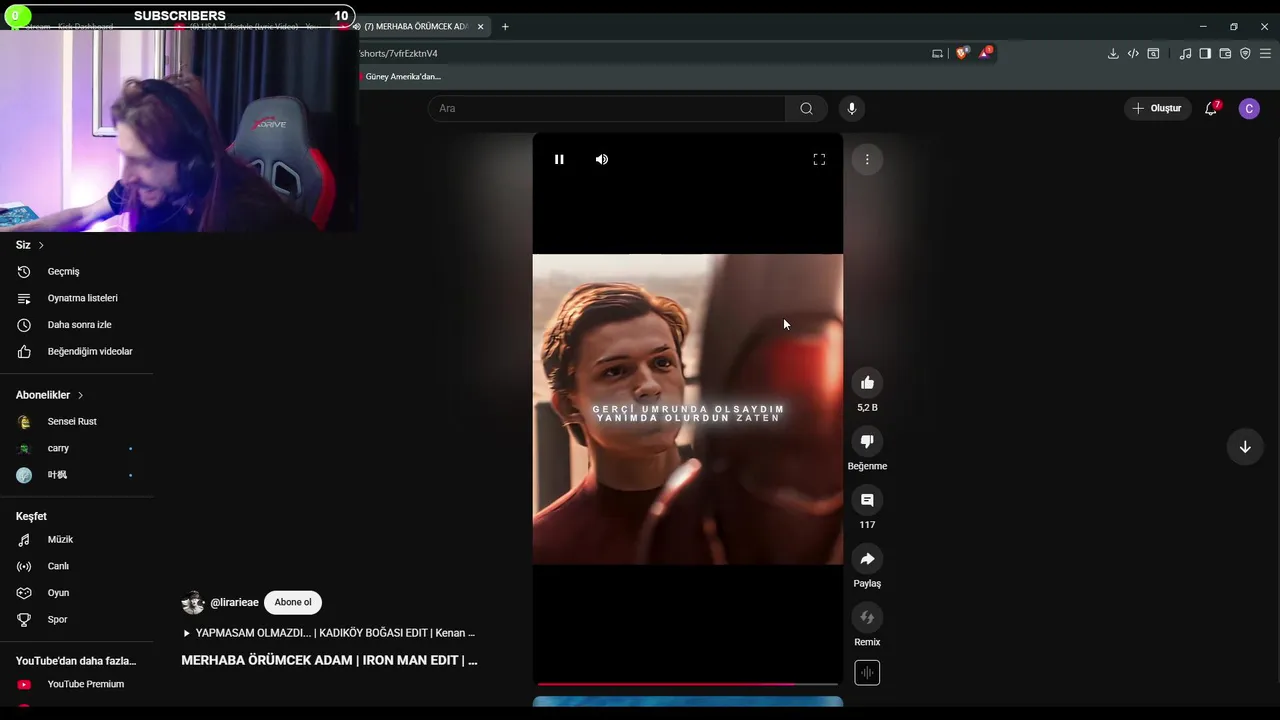
Task: Toggle the browser sidebar panel
Action: 1205,54
